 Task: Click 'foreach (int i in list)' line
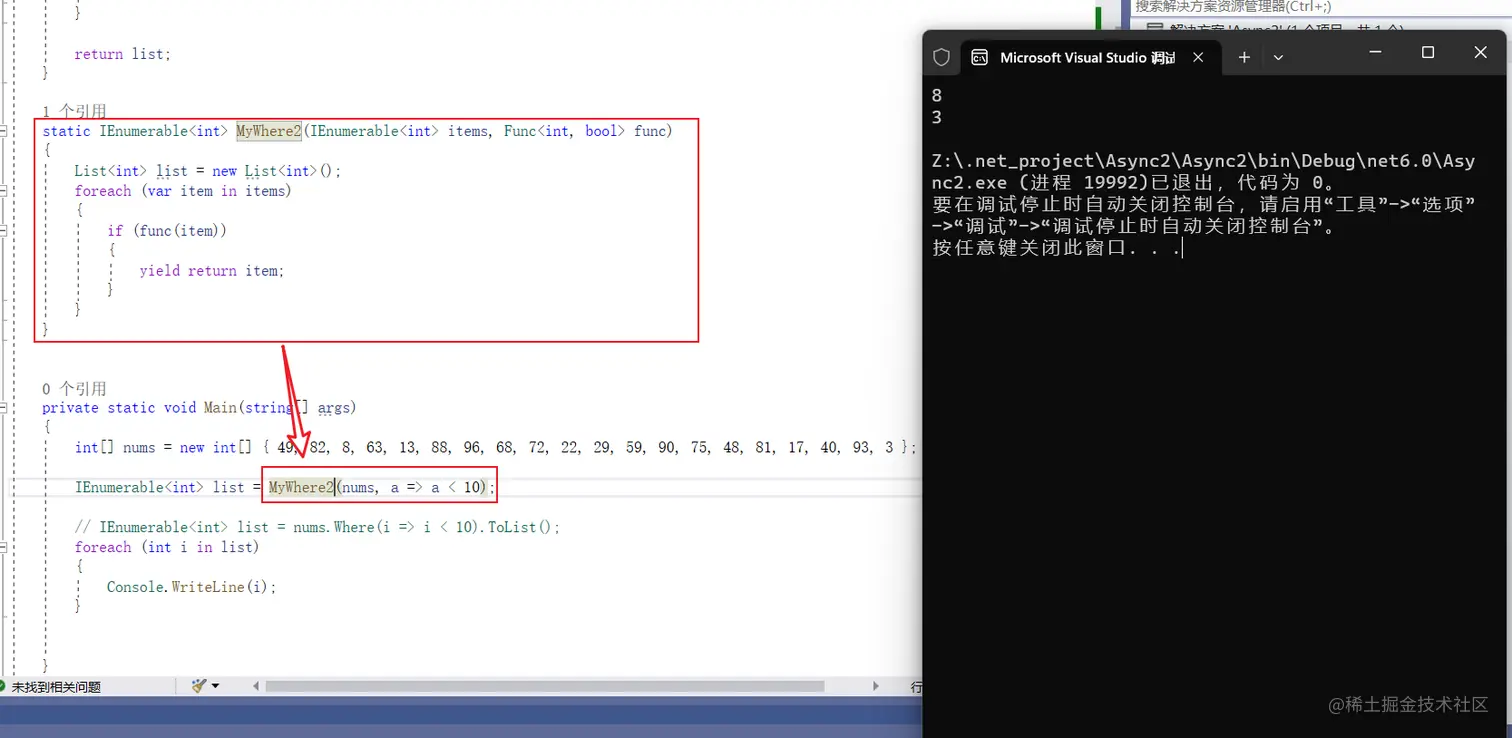pos(166,547)
